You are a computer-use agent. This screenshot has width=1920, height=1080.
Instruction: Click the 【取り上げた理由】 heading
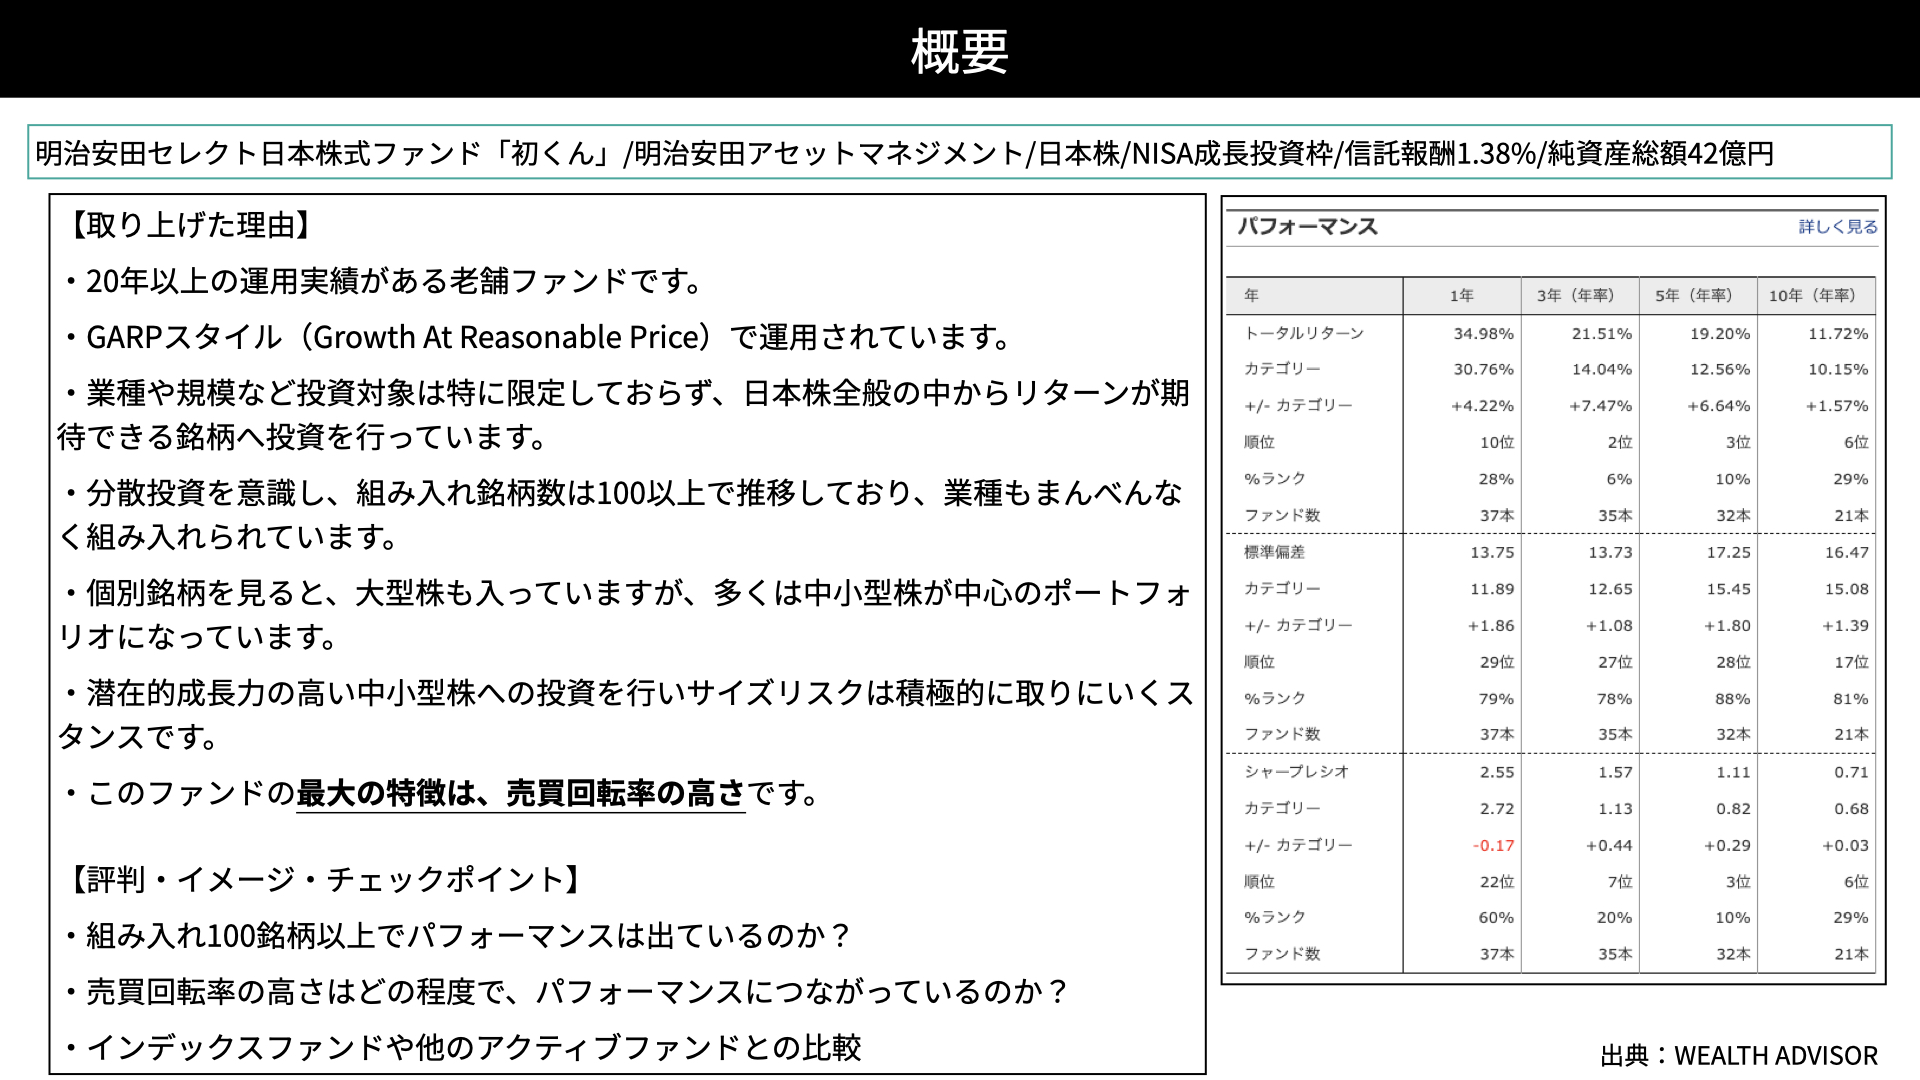(x=190, y=225)
